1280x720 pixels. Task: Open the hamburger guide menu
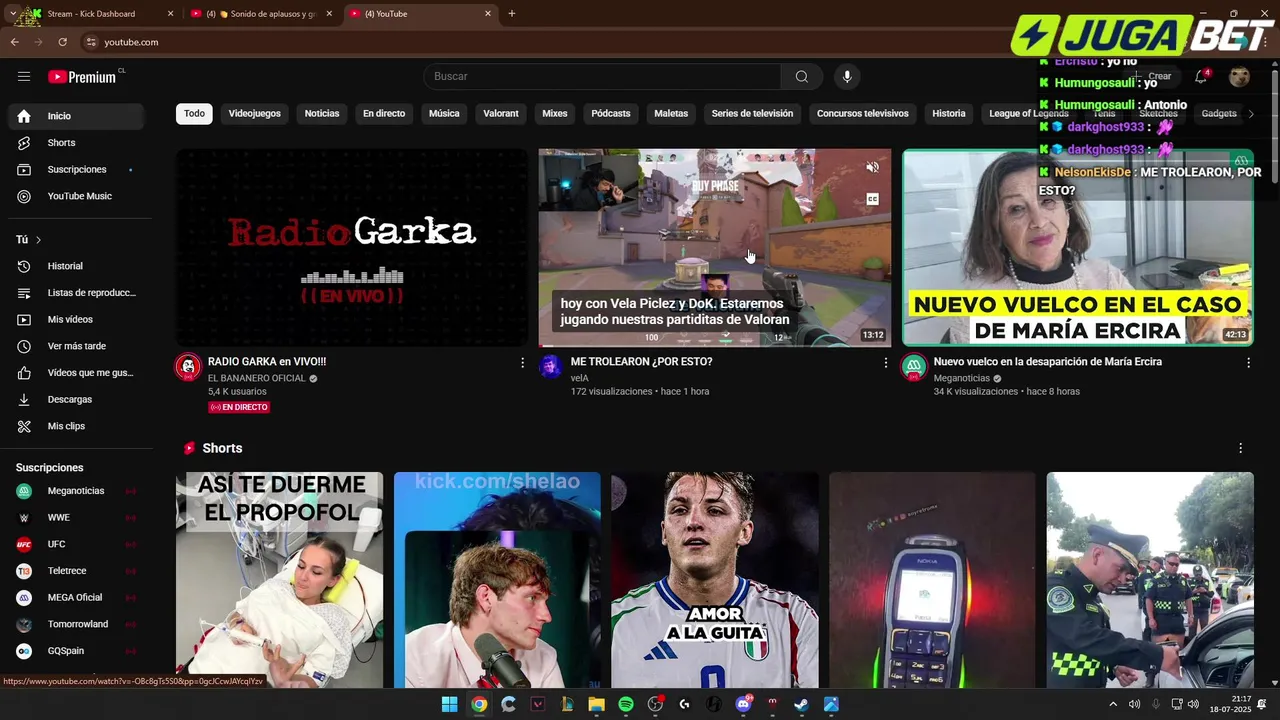24,76
